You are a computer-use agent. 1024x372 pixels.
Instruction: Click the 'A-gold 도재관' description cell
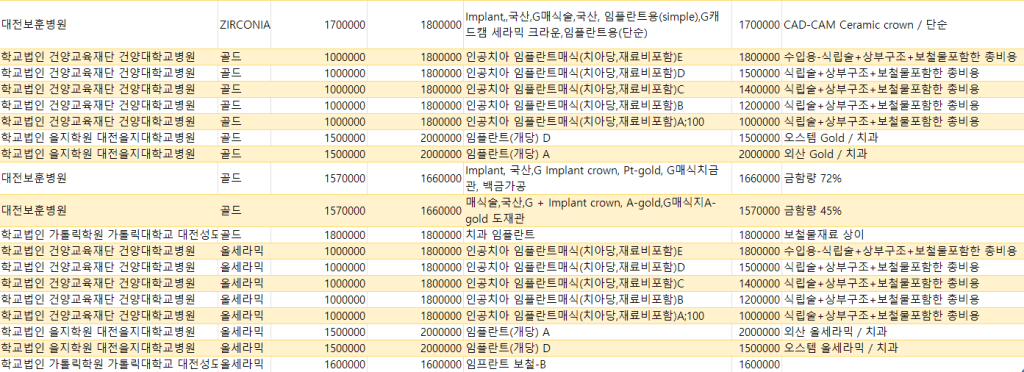[x=598, y=210]
